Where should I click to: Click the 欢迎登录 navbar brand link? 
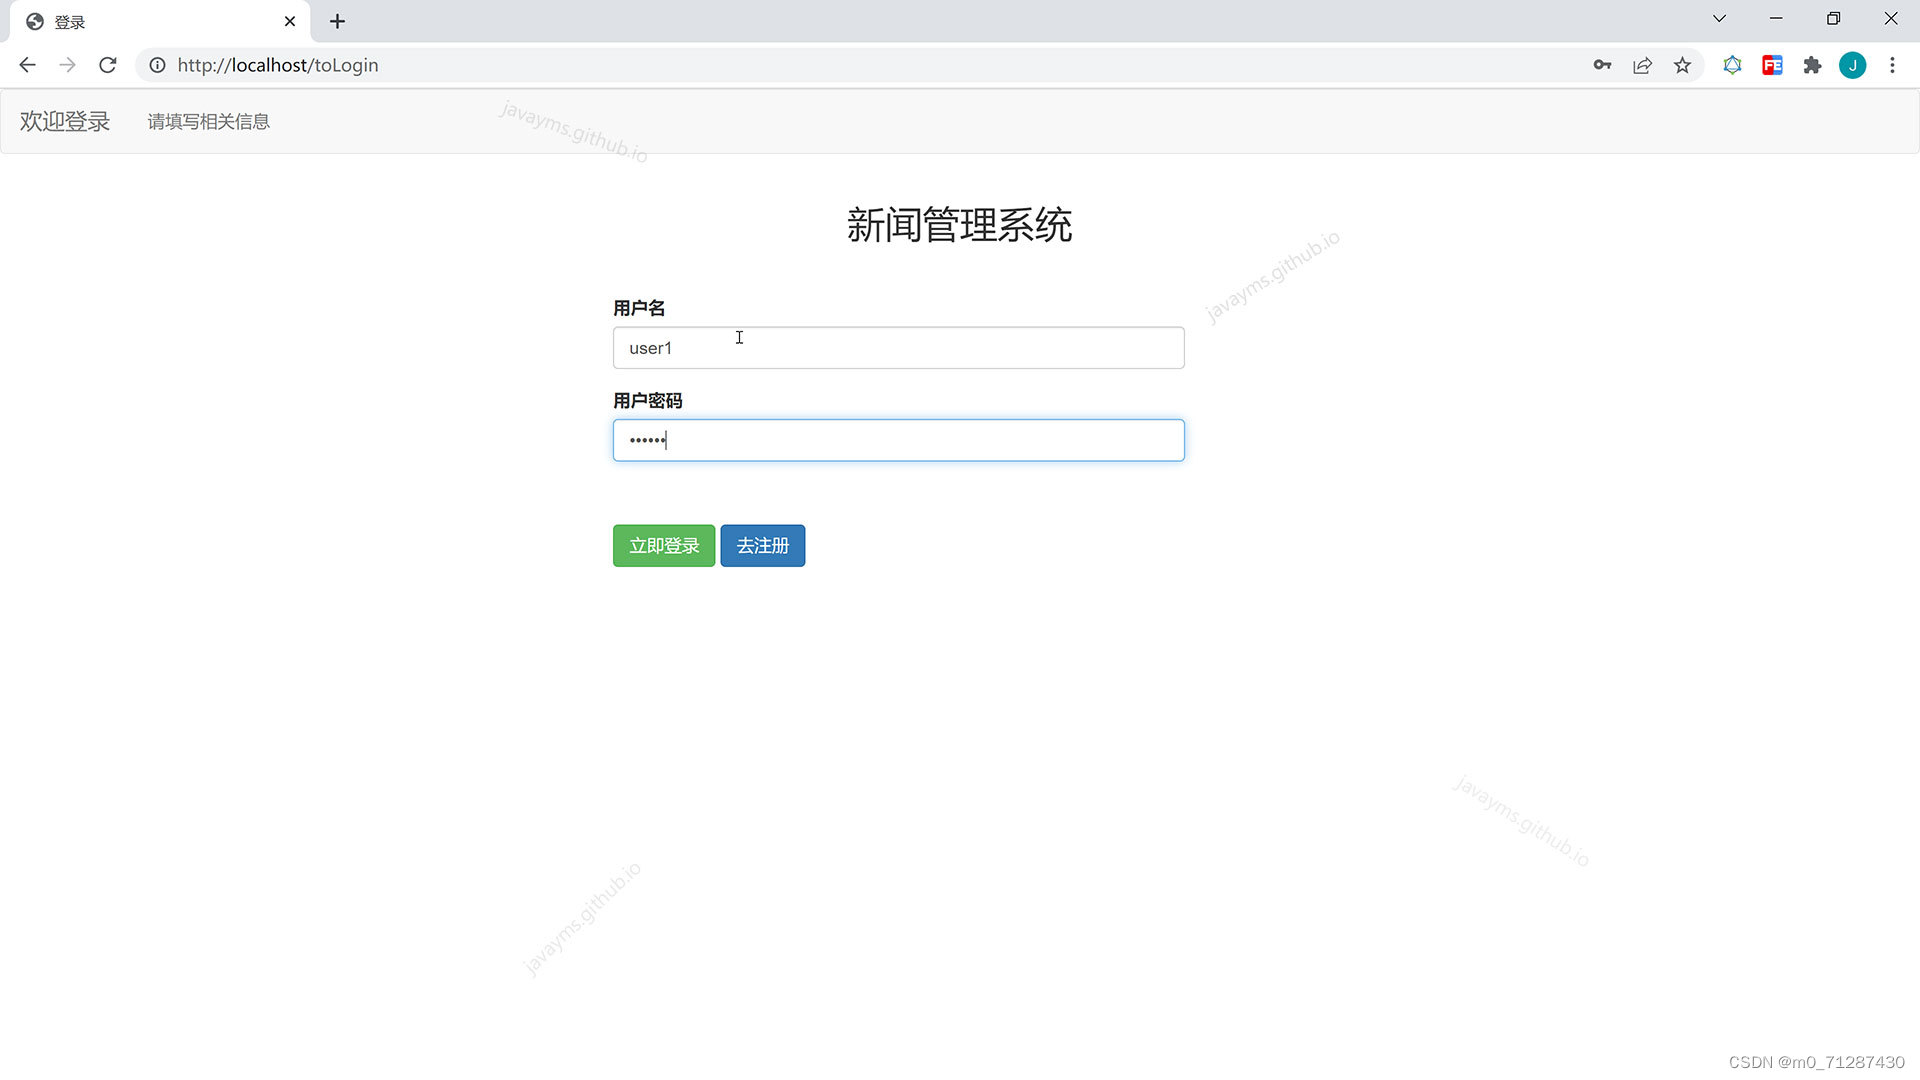65,121
